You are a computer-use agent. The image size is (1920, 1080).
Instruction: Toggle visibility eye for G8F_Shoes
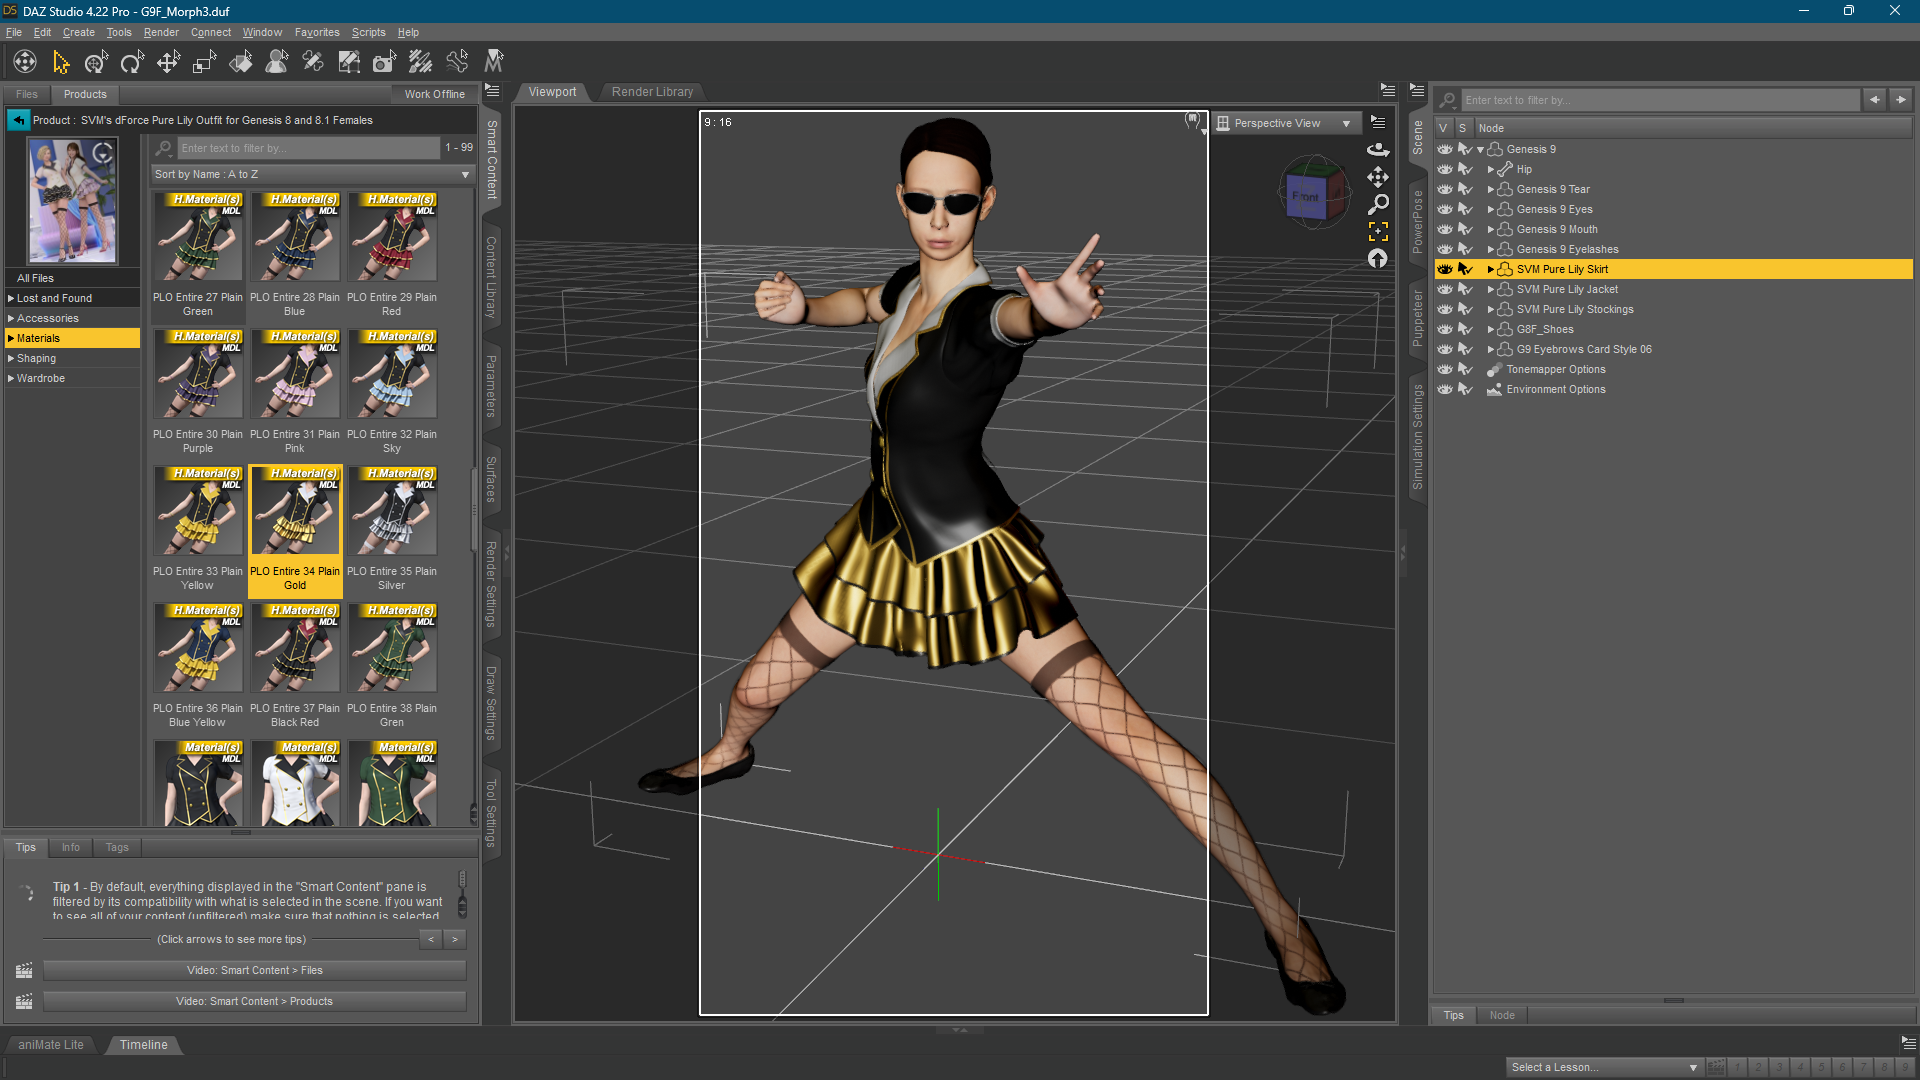(x=1445, y=330)
